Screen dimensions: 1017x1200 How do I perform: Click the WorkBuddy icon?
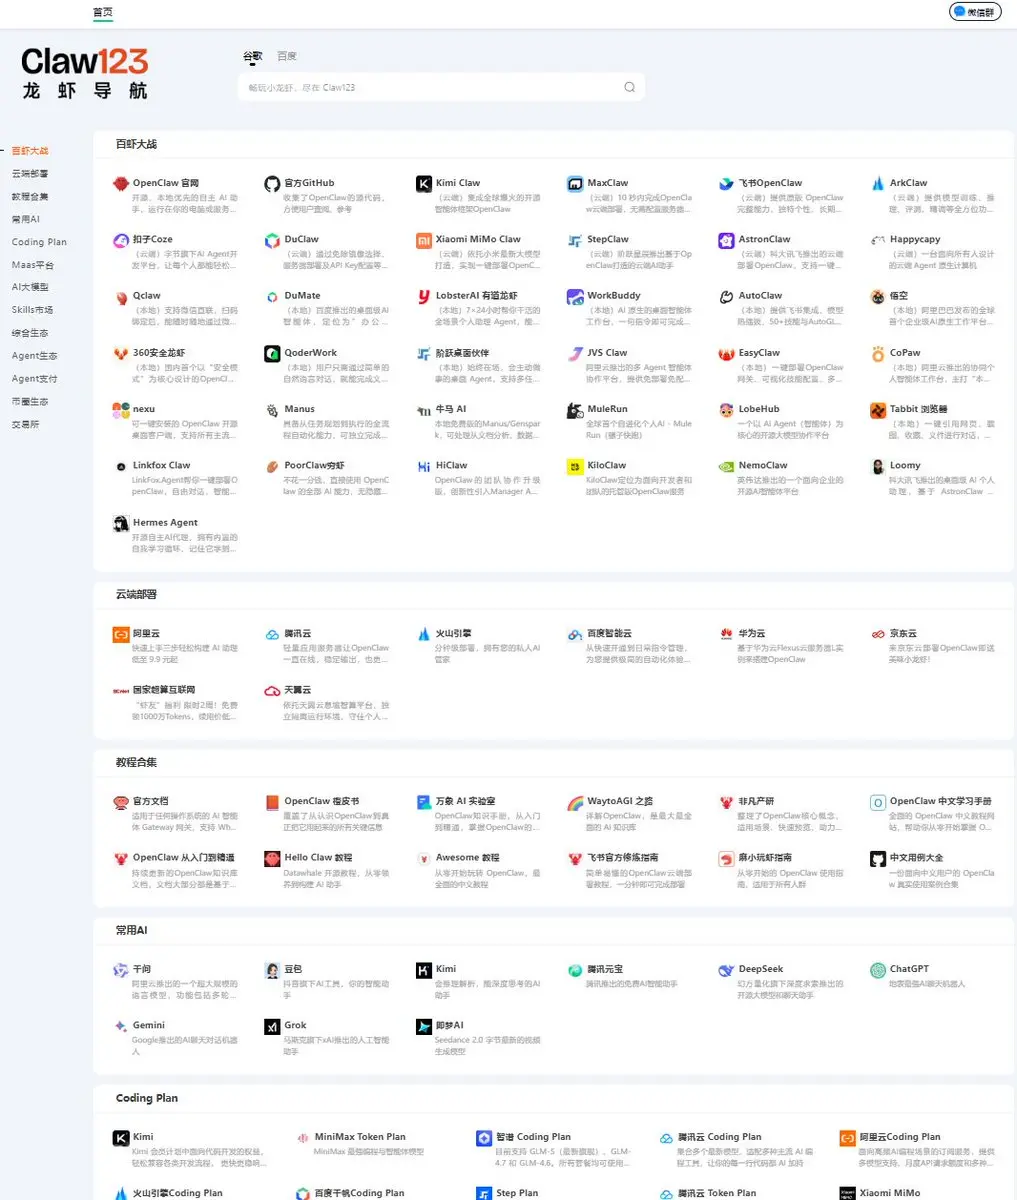[x=575, y=296]
